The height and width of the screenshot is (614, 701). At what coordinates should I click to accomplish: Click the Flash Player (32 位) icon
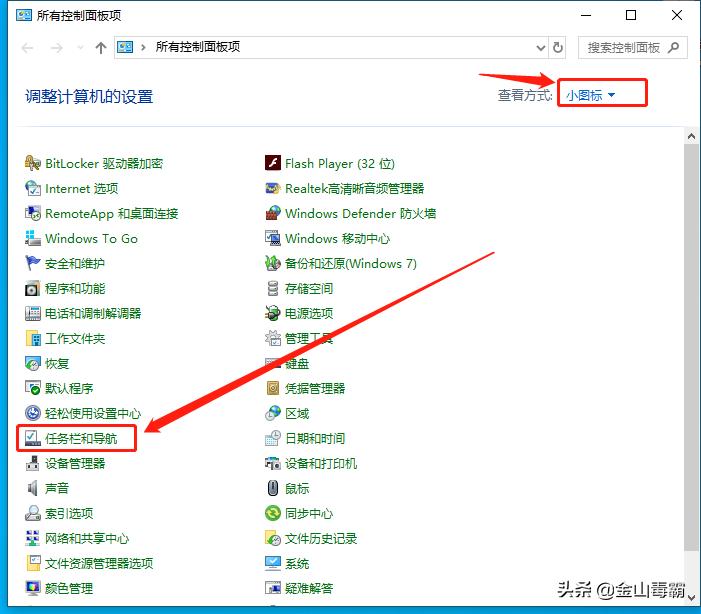pos(273,164)
